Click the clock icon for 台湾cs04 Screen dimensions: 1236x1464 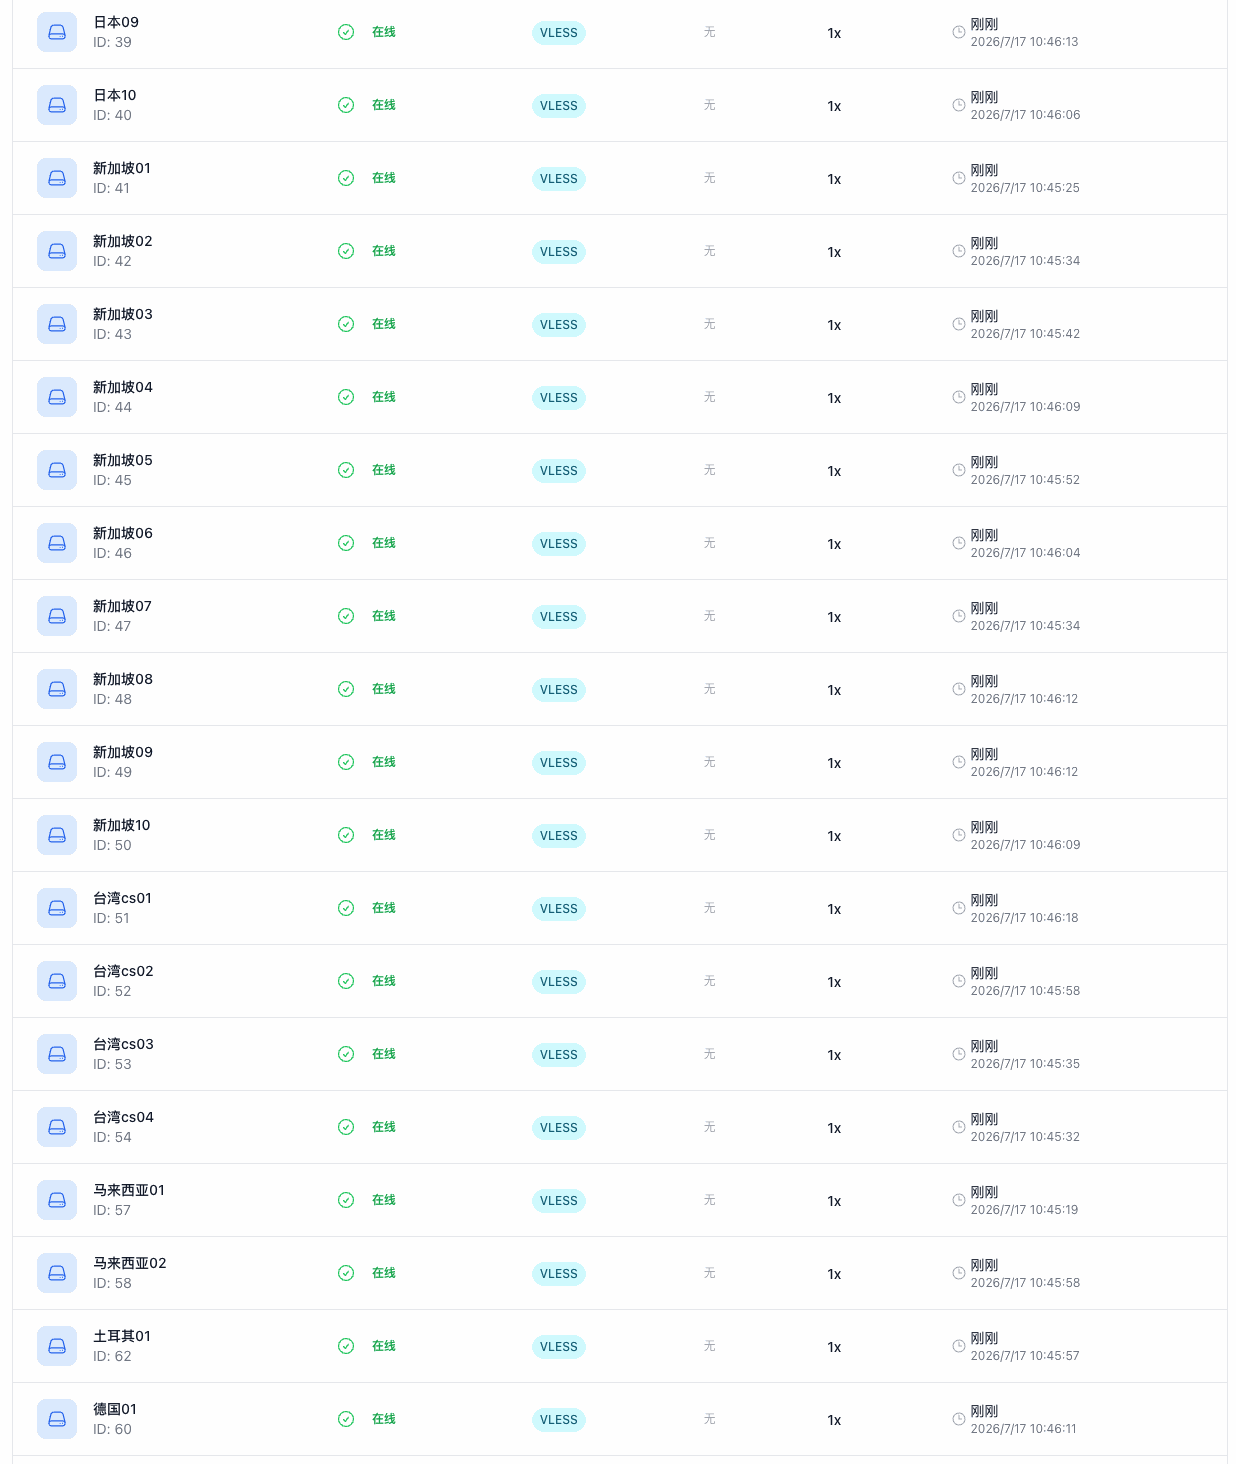958,1127
